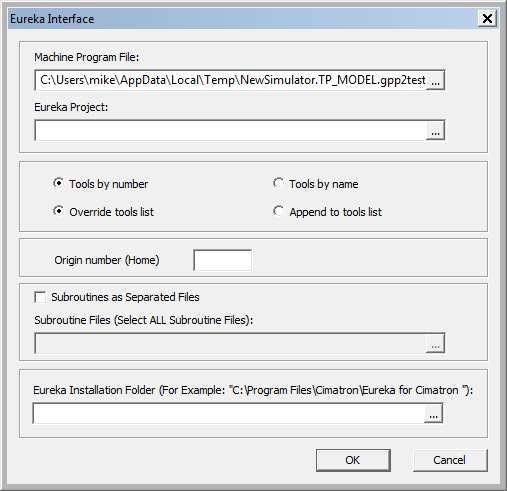The width and height of the screenshot is (507, 491).
Task: Choose Append to tools list
Action: click(x=278, y=211)
